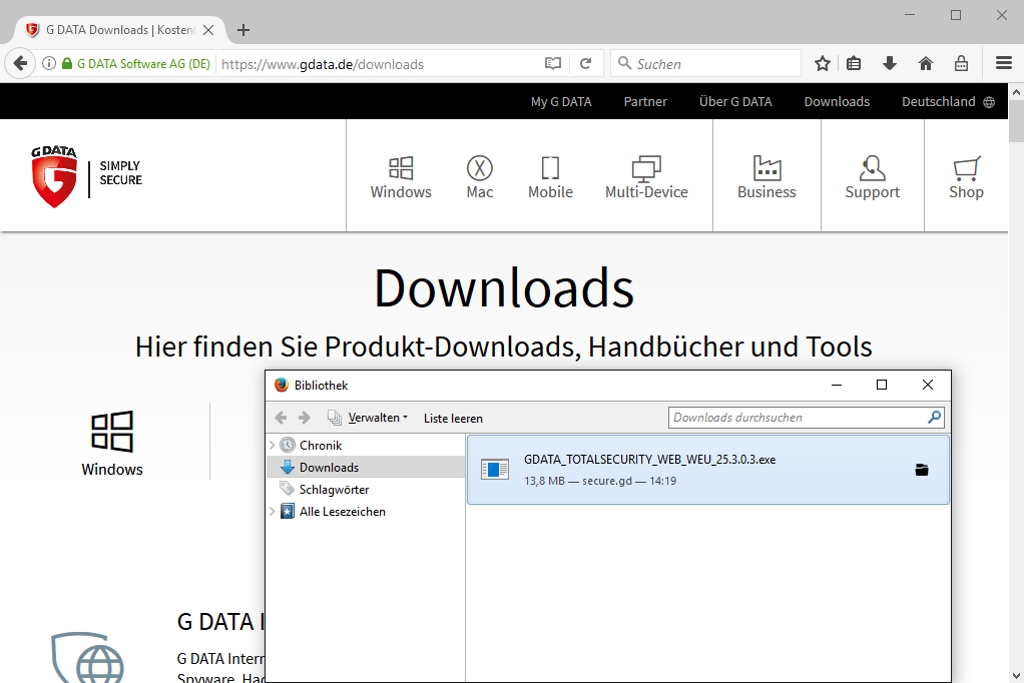Open the Firefox hamburger menu
The width and height of the screenshot is (1024, 683).
click(1004, 63)
